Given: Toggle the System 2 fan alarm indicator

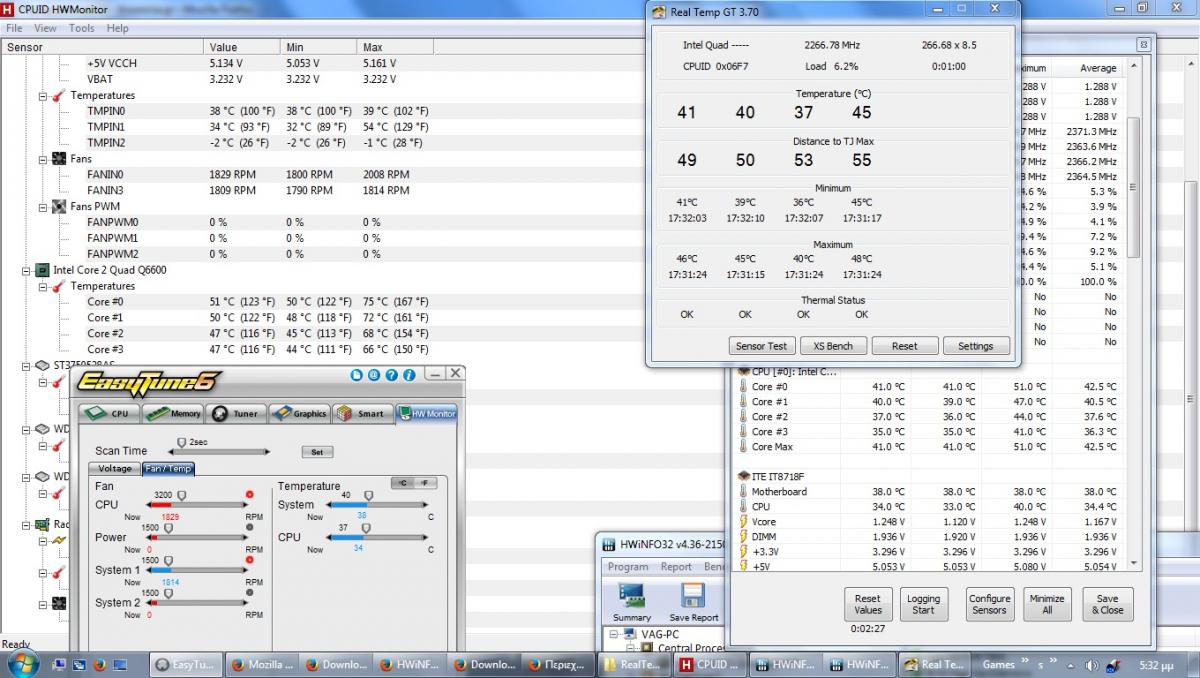Looking at the screenshot, I should click(249, 592).
